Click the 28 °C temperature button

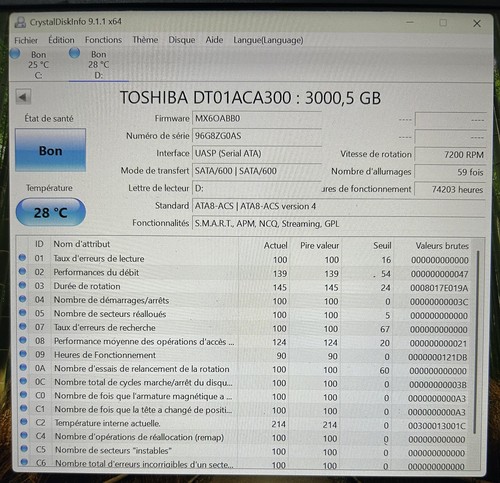(51, 212)
